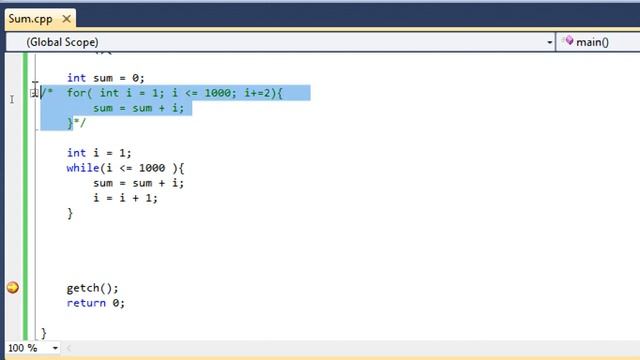Viewport: 640px width, 360px height.
Task: Click the 'int i = 1;' declaration
Action: pos(99,153)
